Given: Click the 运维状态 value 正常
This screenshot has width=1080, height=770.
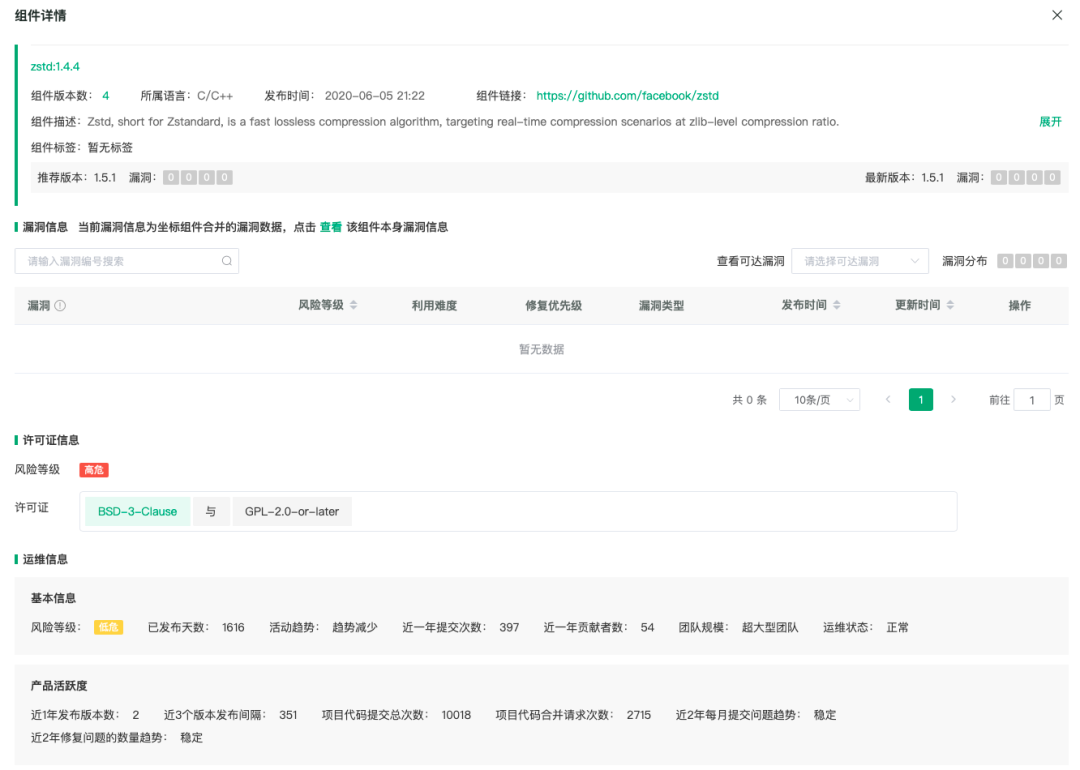Looking at the screenshot, I should point(897,627).
